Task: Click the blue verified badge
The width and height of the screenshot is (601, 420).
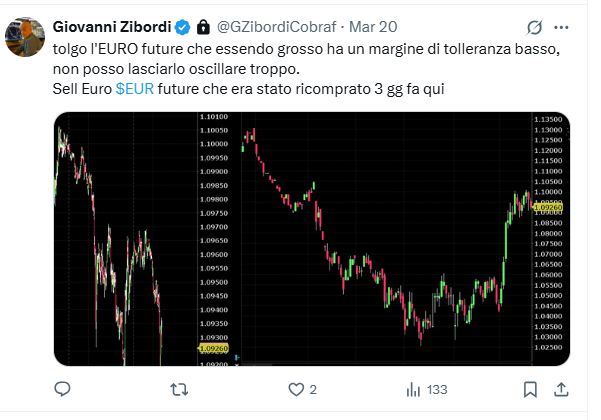Action: pyautogui.click(x=182, y=27)
